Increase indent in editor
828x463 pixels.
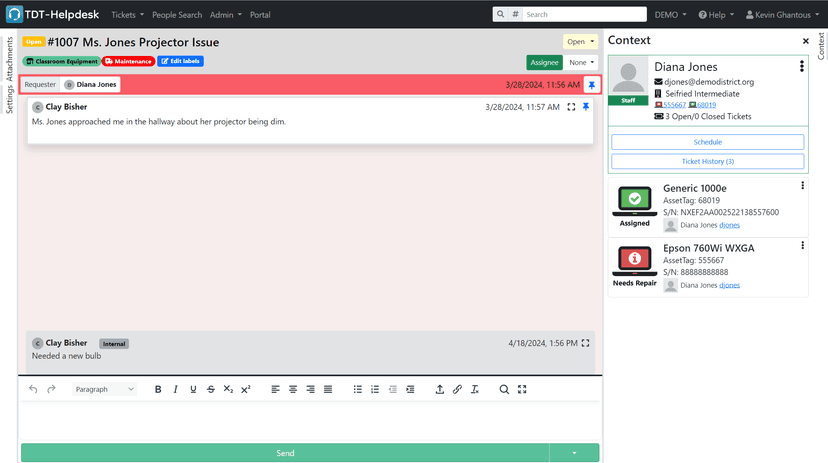(x=410, y=389)
